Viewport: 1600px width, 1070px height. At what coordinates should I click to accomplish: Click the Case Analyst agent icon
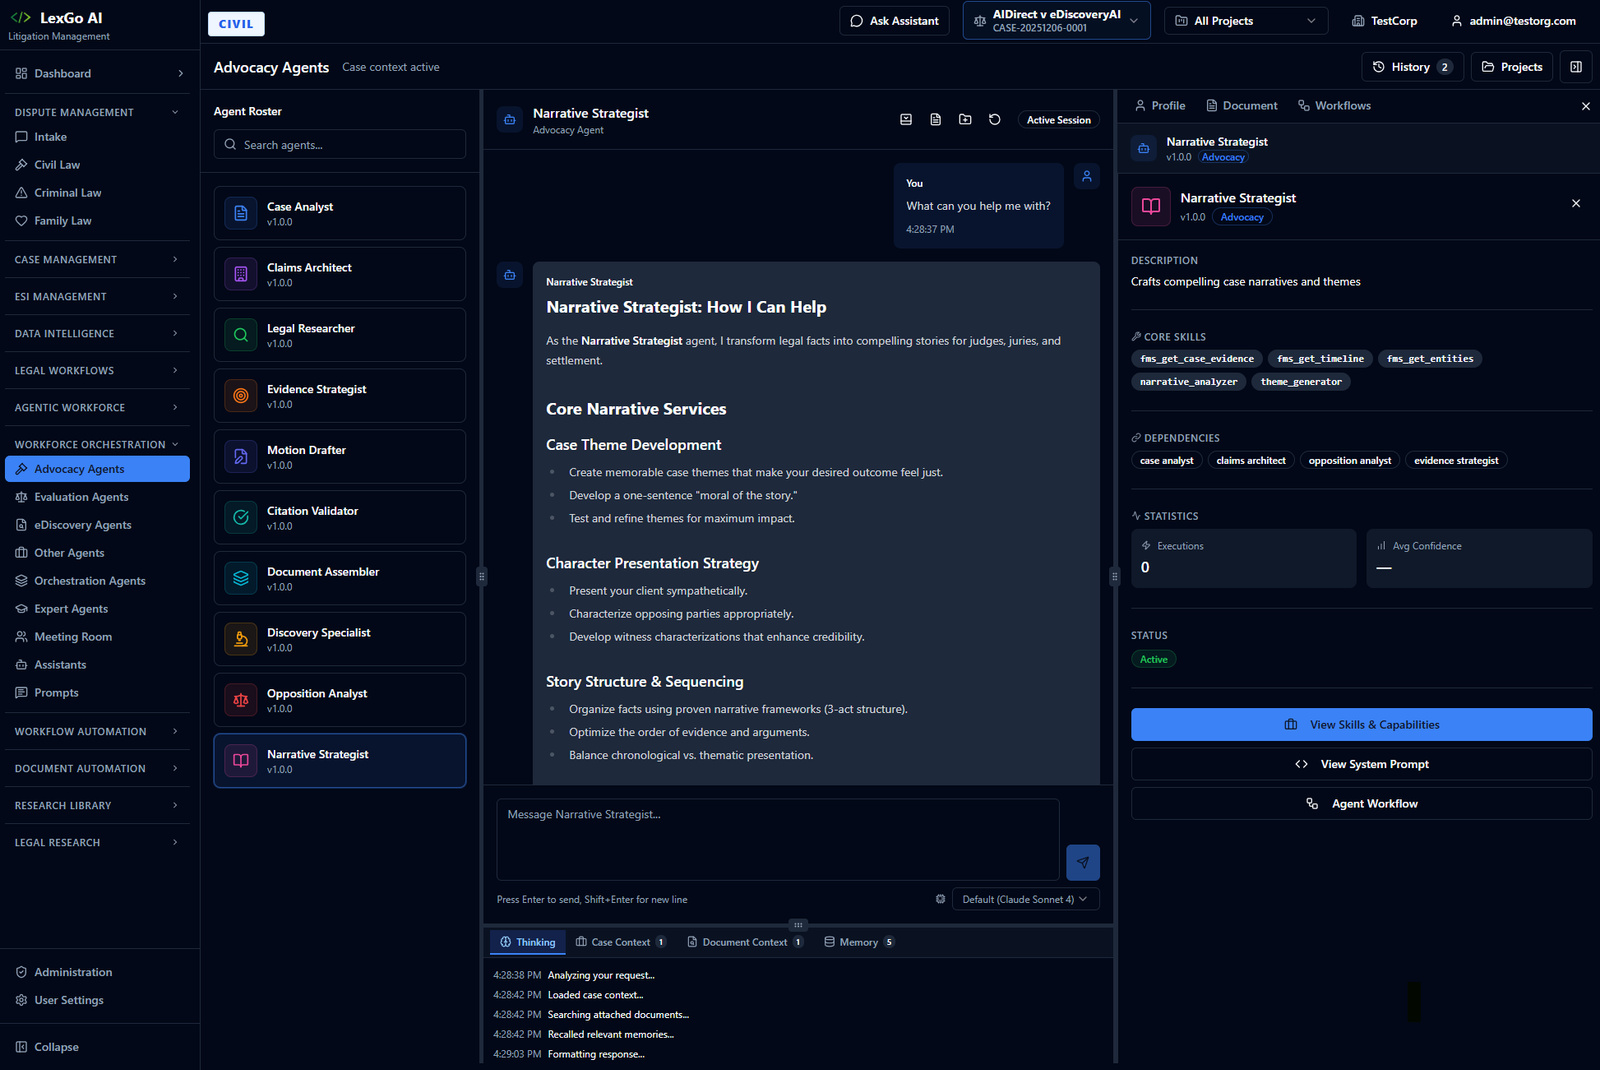click(x=241, y=213)
